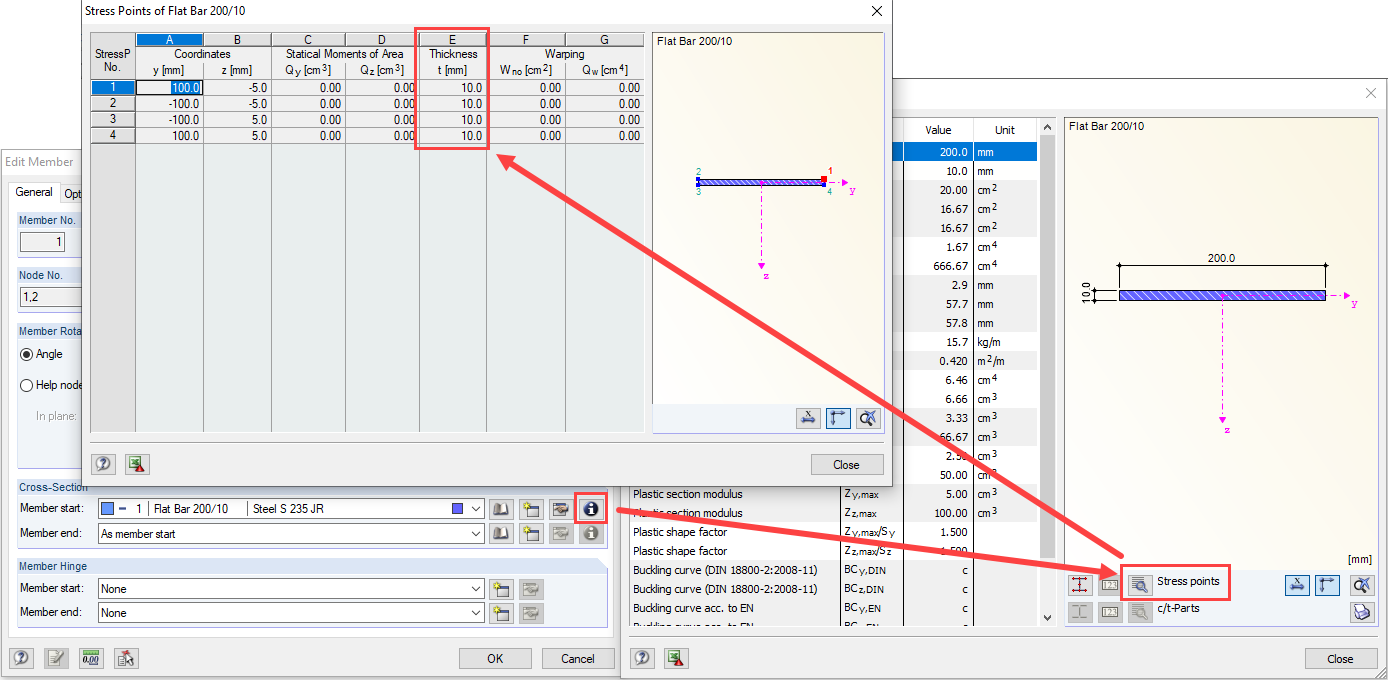1388x680 pixels.
Task: Create new hinge for Member start
Action: pyautogui.click(x=501, y=589)
